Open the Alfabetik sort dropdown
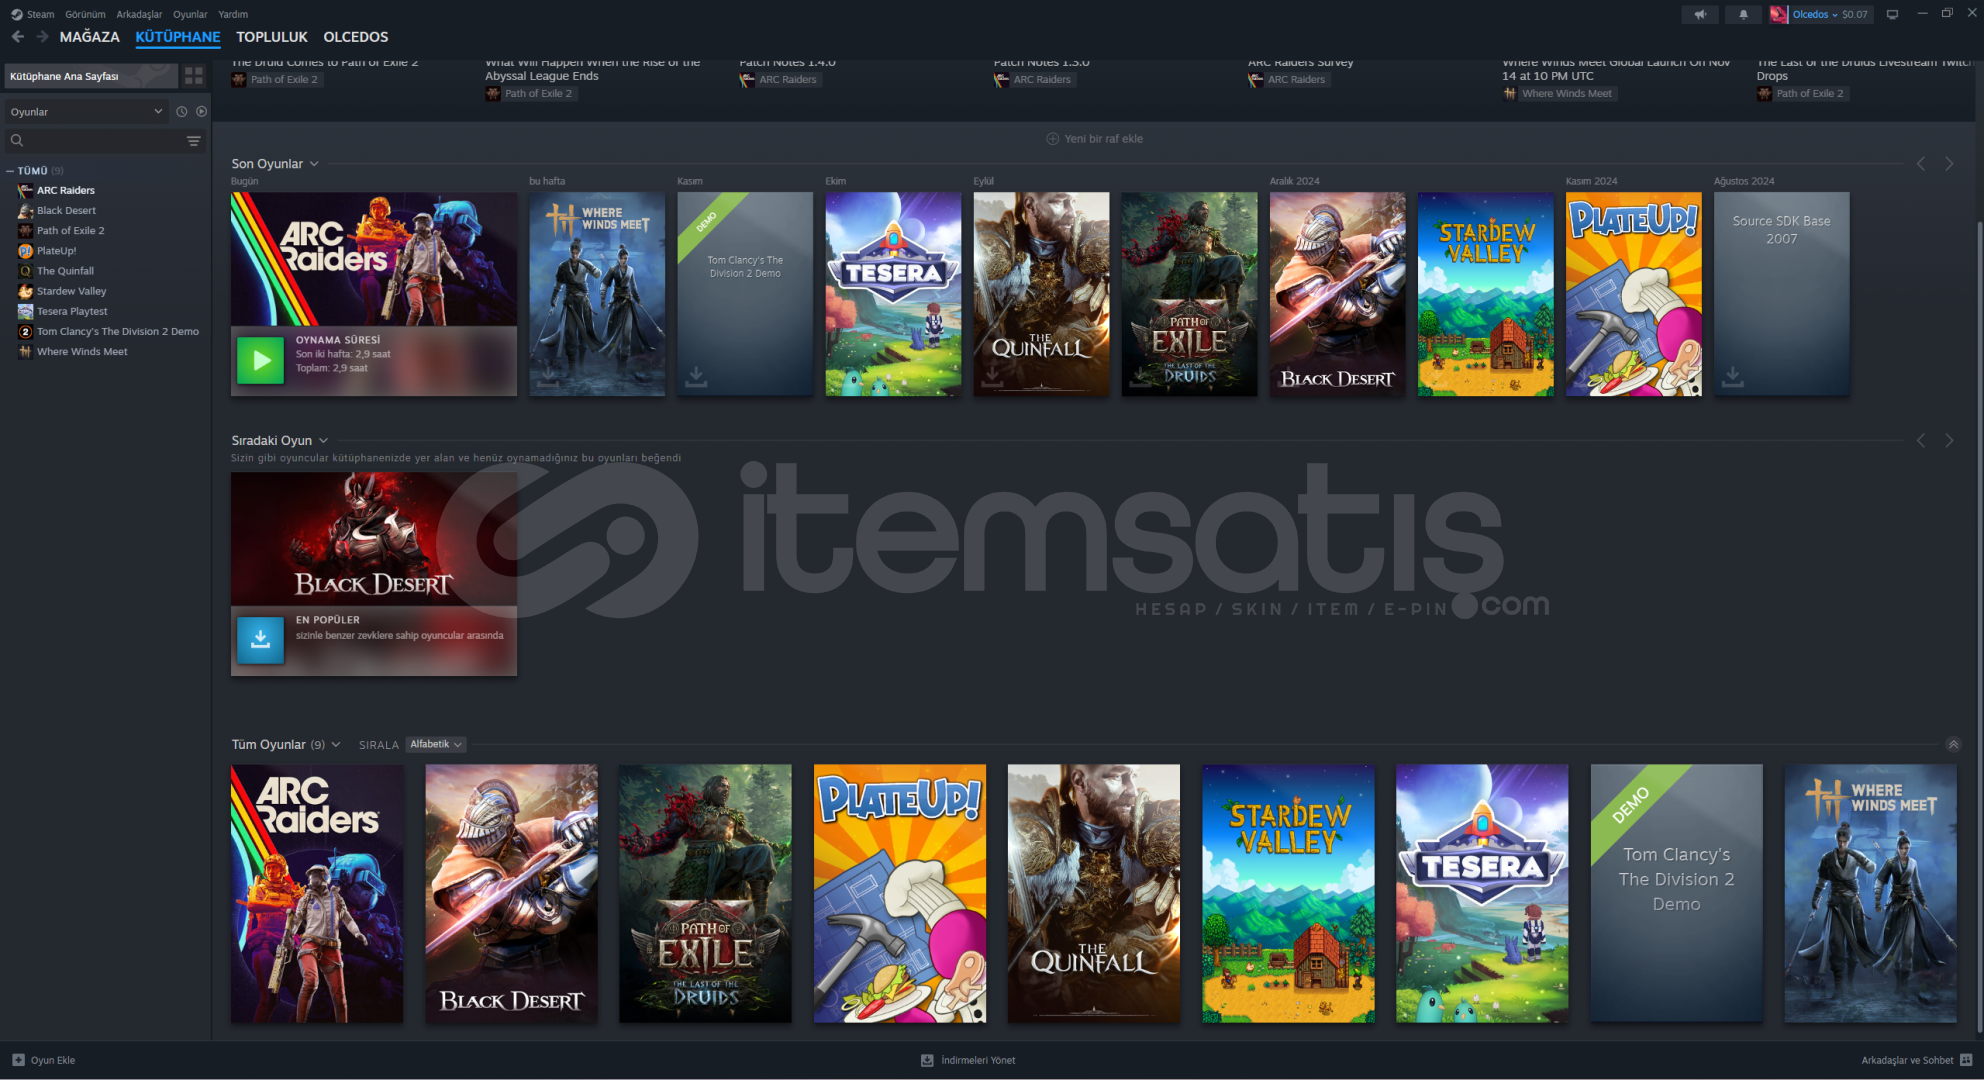Image resolution: width=1984 pixels, height=1080 pixels. click(x=436, y=745)
